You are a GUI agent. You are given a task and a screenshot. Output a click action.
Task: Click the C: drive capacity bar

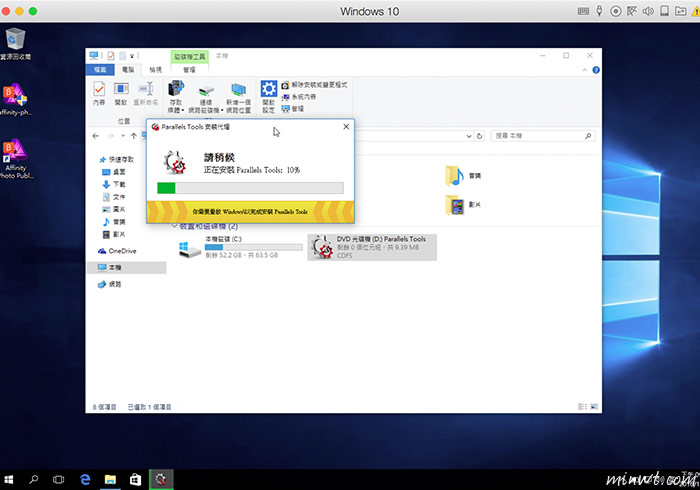pyautogui.click(x=254, y=247)
